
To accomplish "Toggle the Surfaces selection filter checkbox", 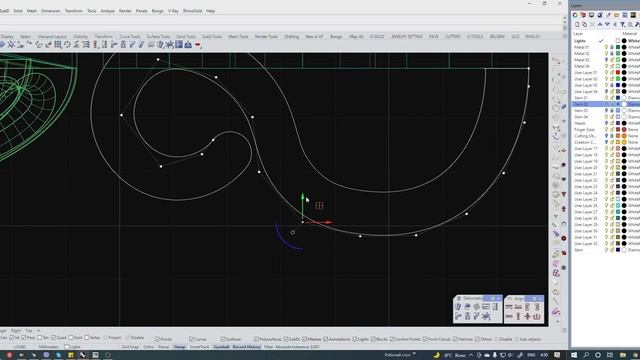I will coord(222,339).
